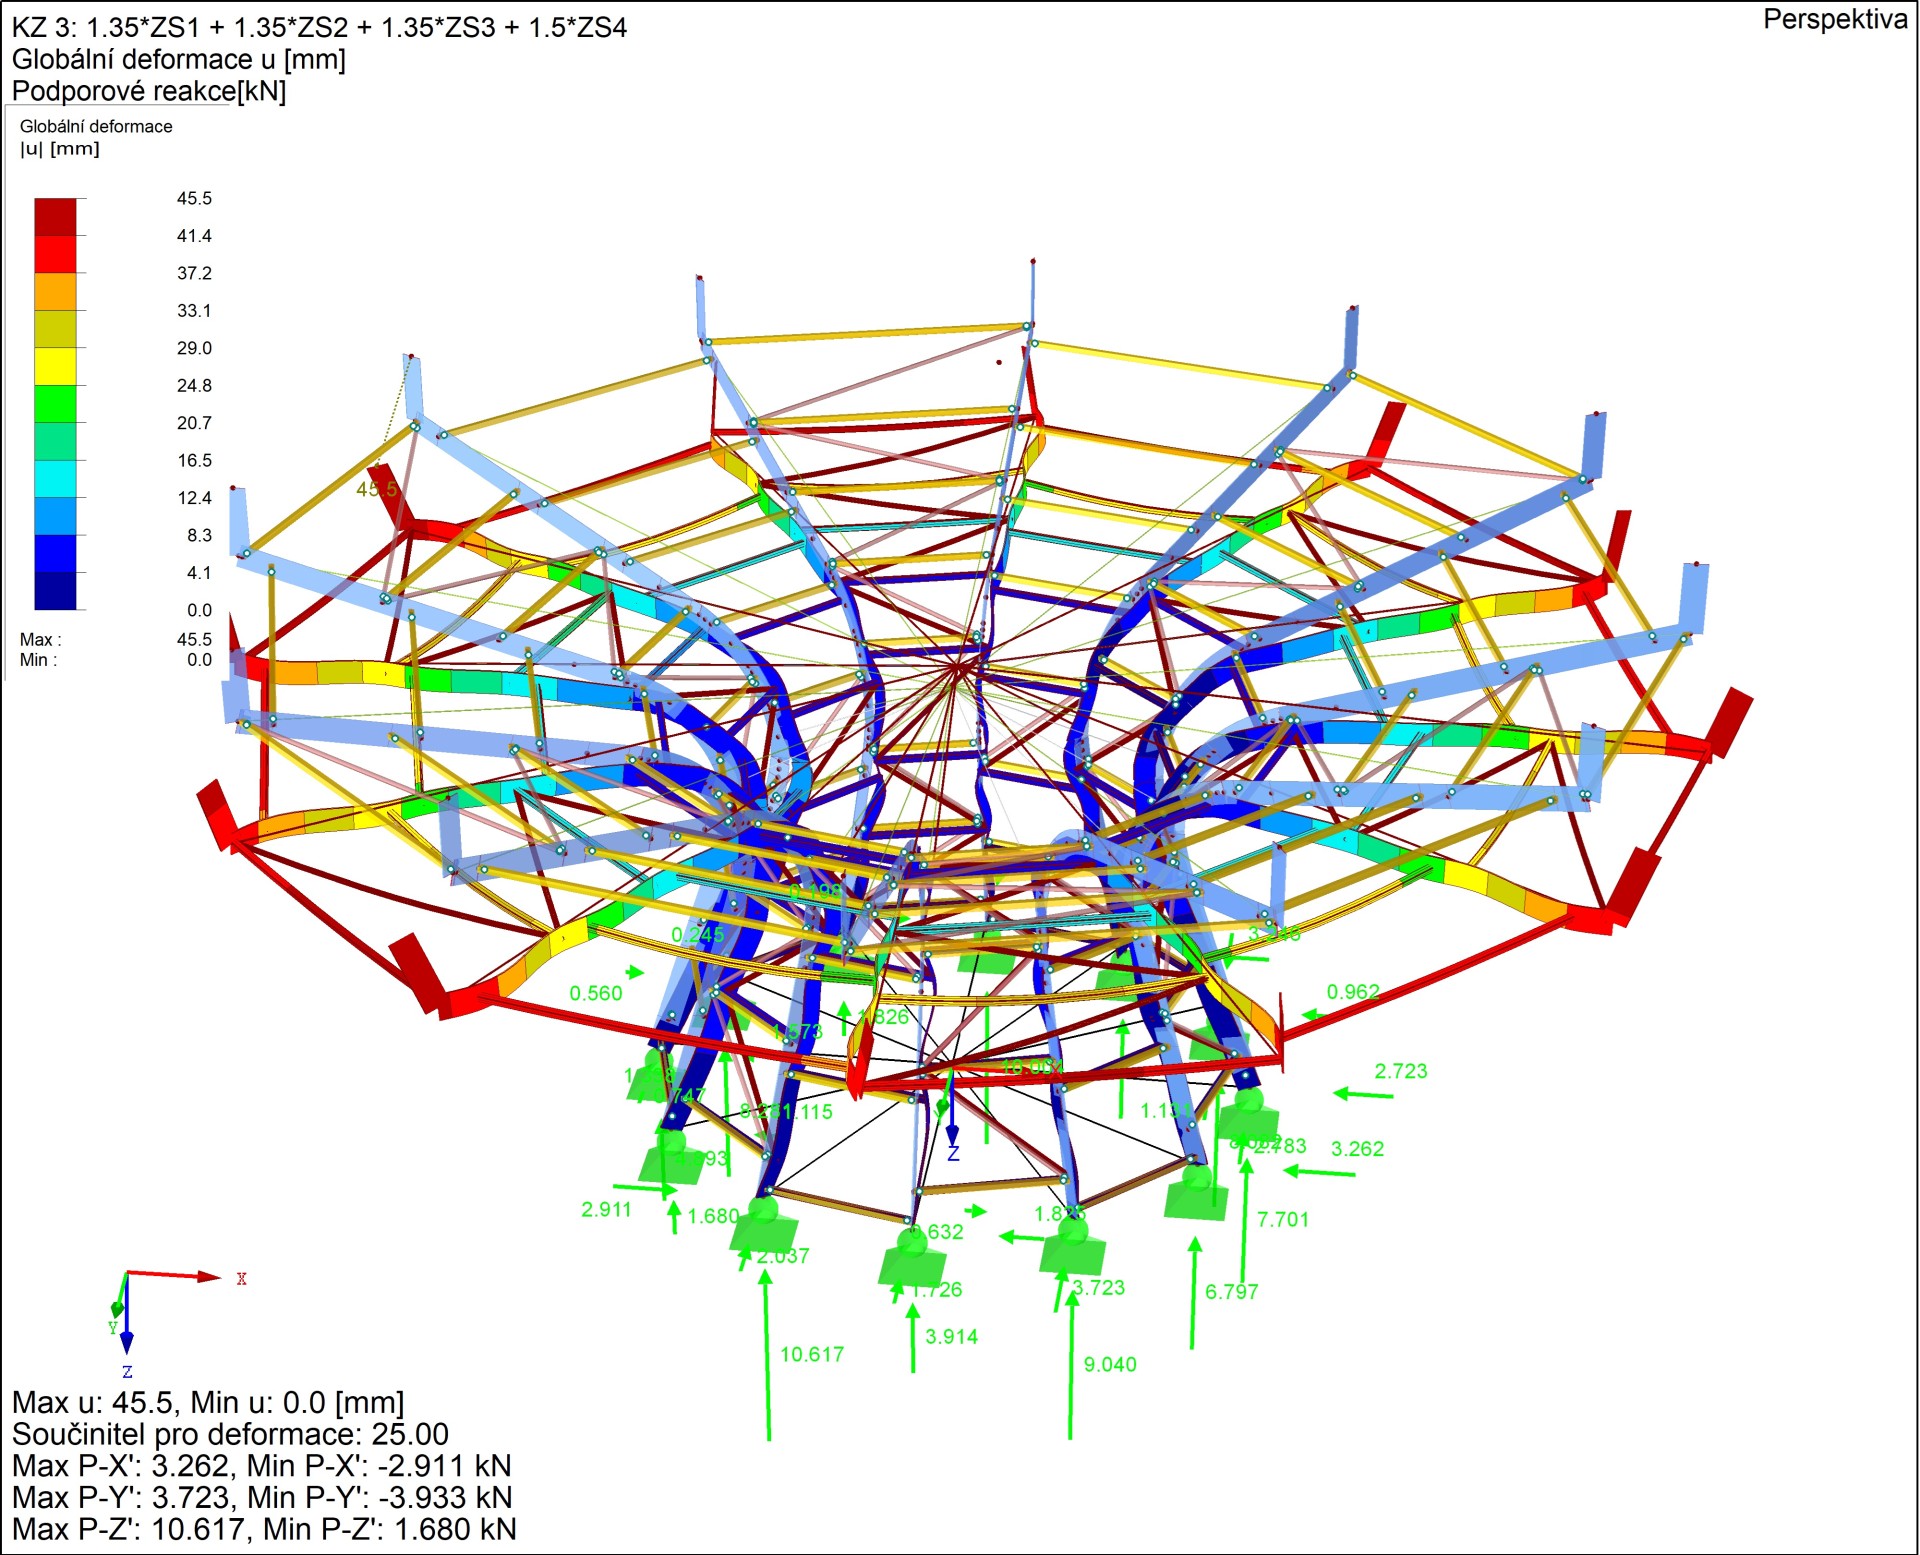This screenshot has width=1920, height=1555.
Task: Click the green Y axis label
Action: pos(113,1327)
